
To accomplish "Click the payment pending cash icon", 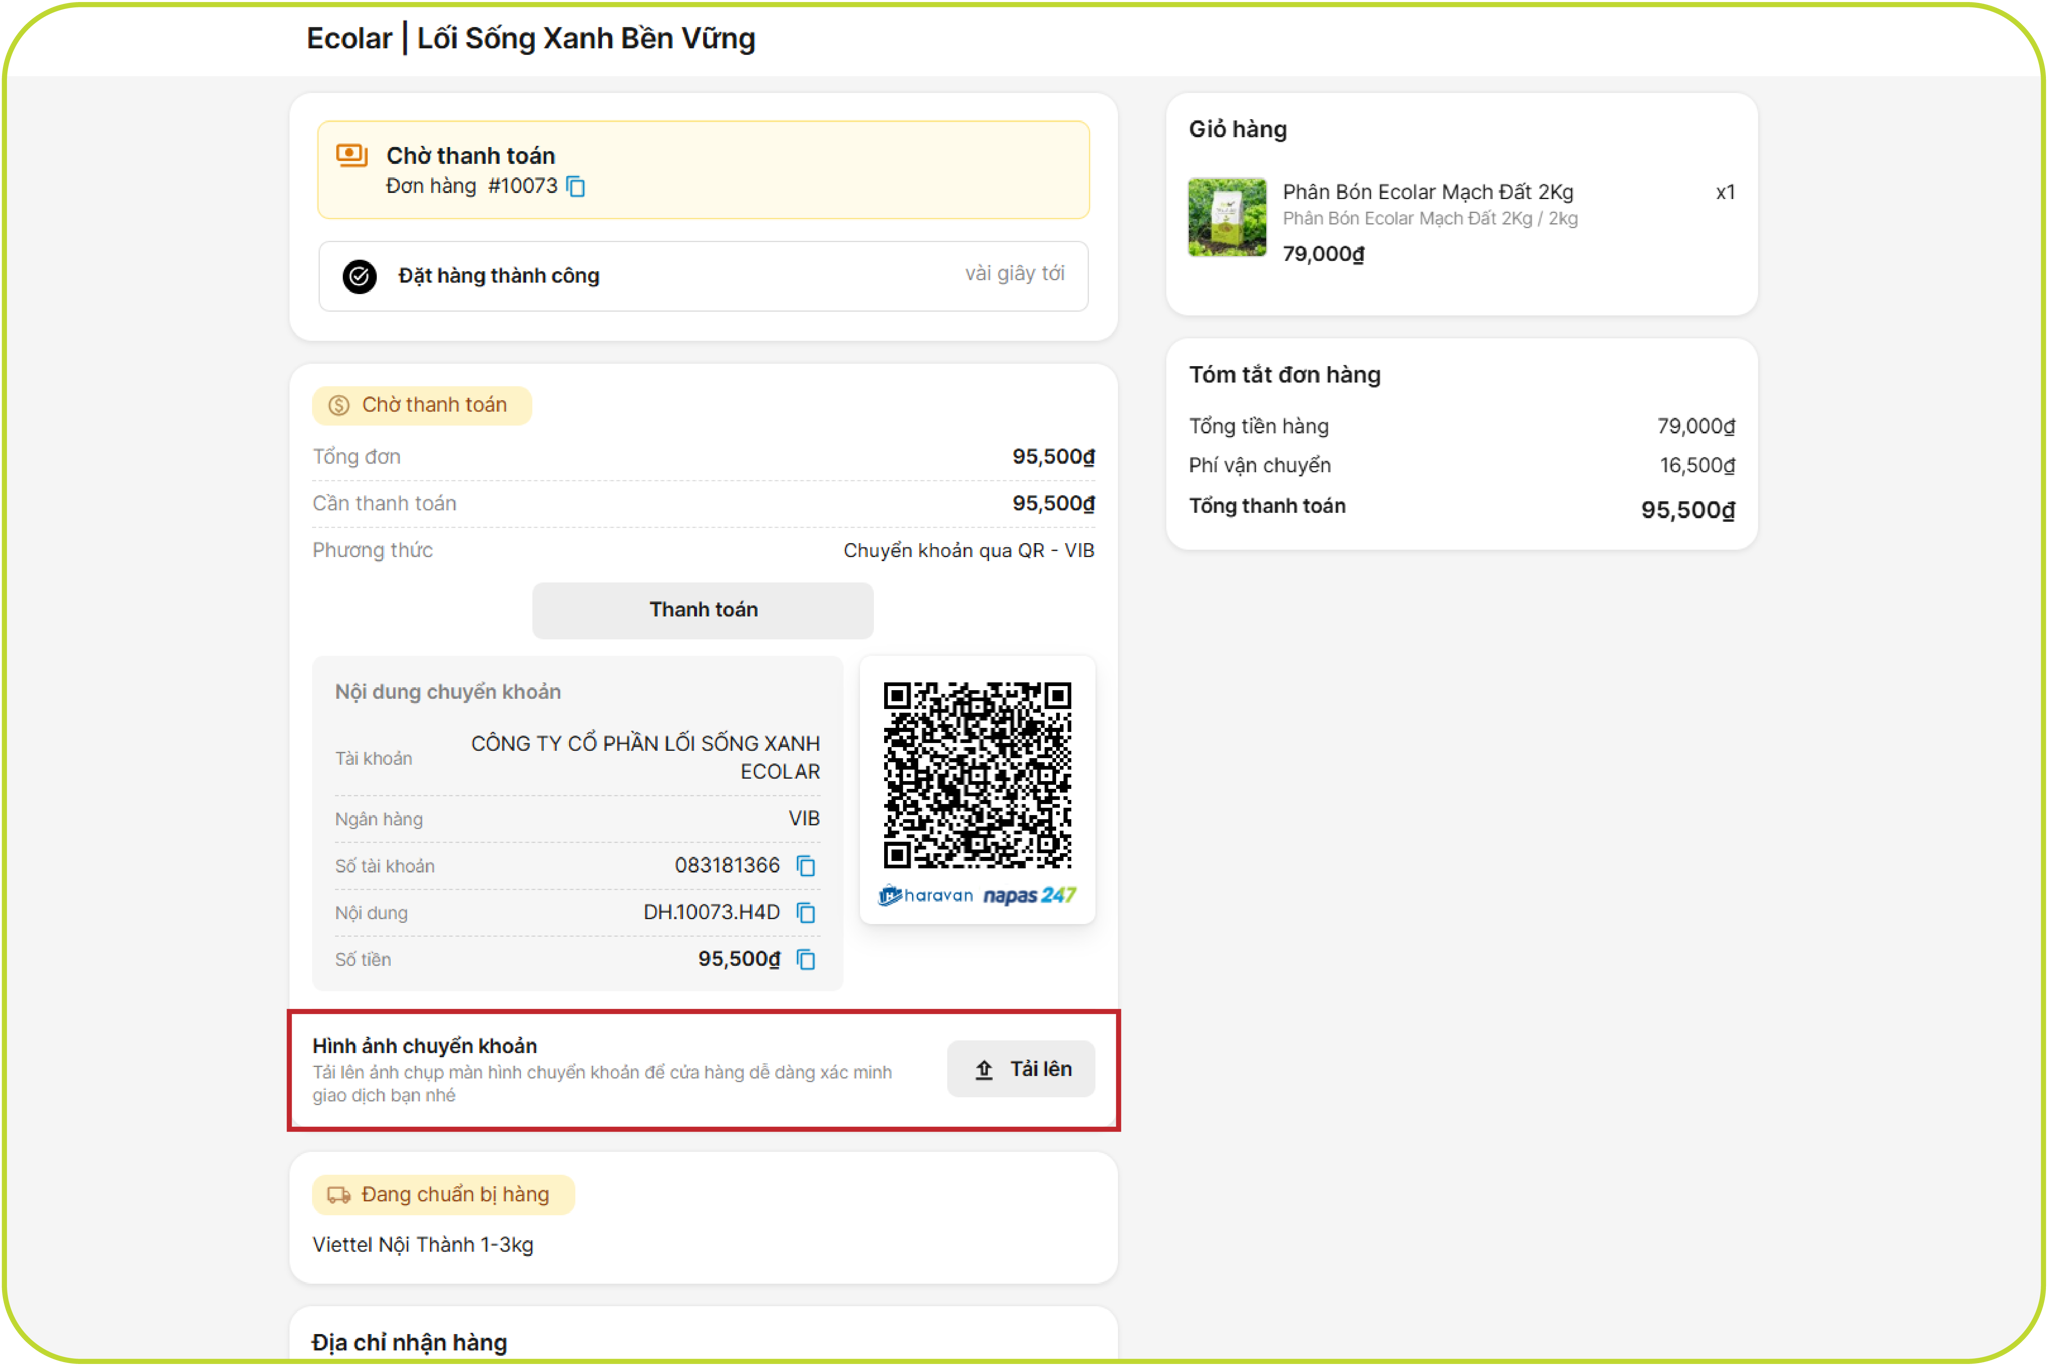I will 352,155.
